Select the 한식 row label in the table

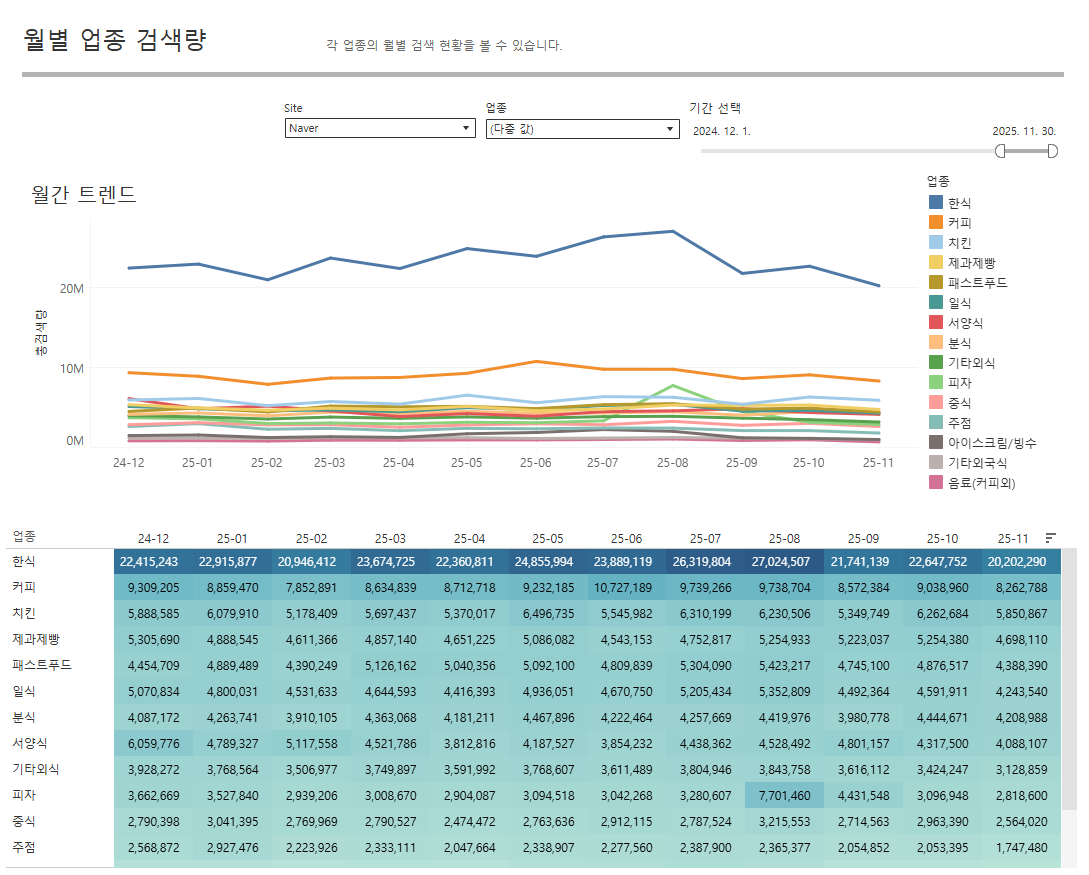23,561
